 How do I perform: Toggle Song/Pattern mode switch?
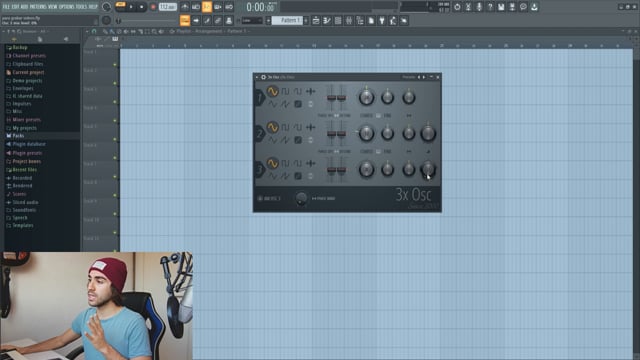click(120, 7)
